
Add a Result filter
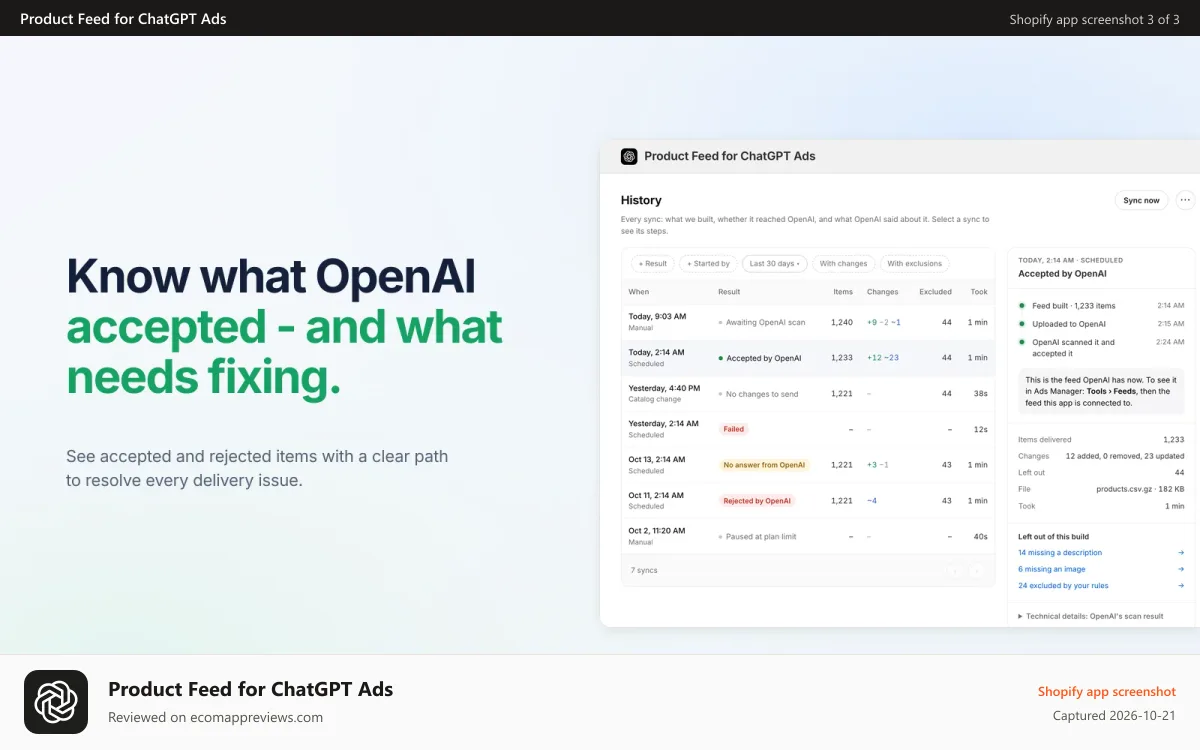click(x=652, y=264)
